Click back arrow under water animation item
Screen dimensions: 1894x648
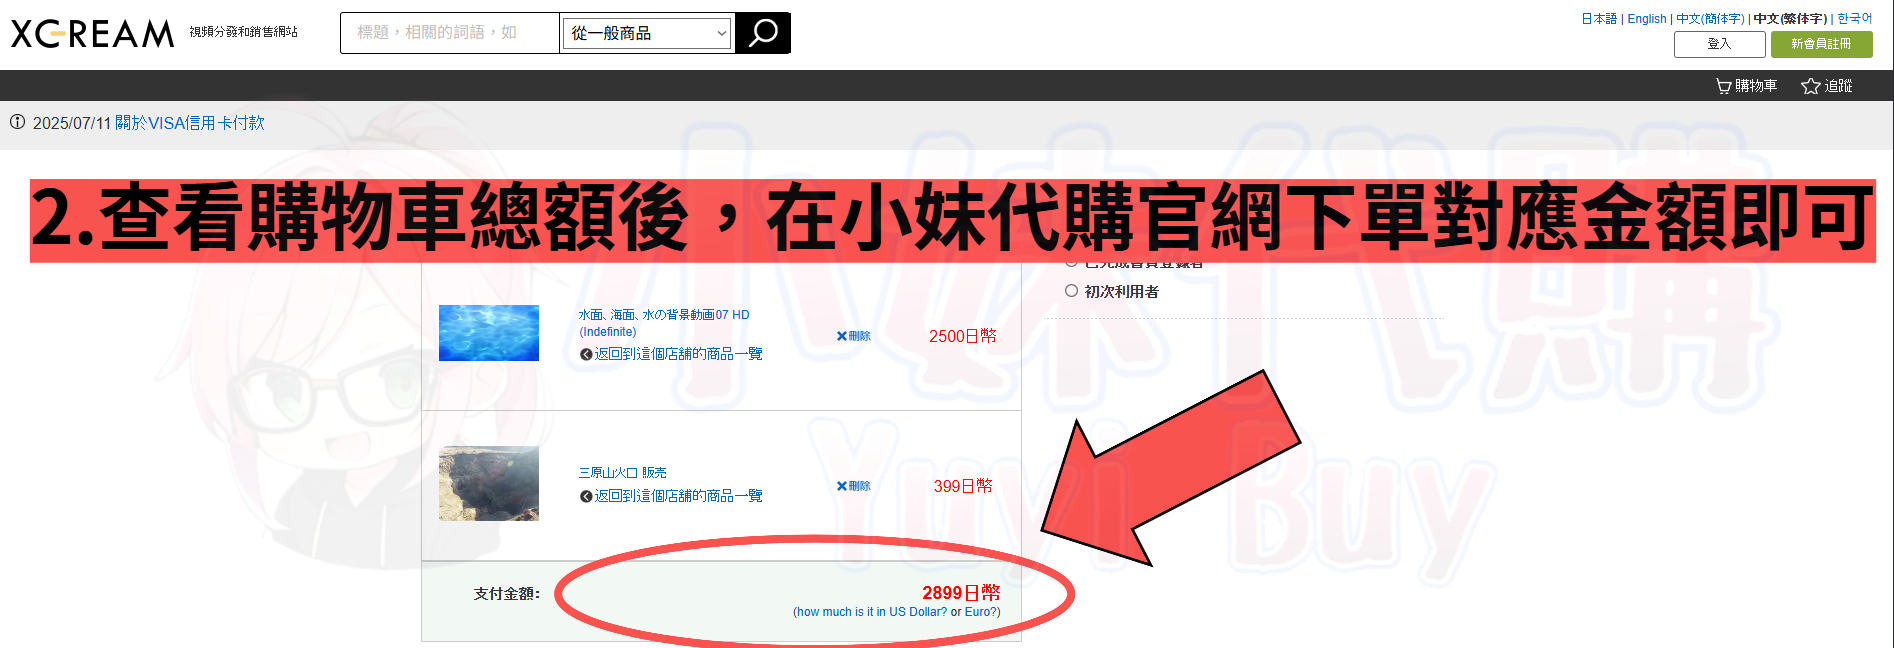(x=586, y=354)
